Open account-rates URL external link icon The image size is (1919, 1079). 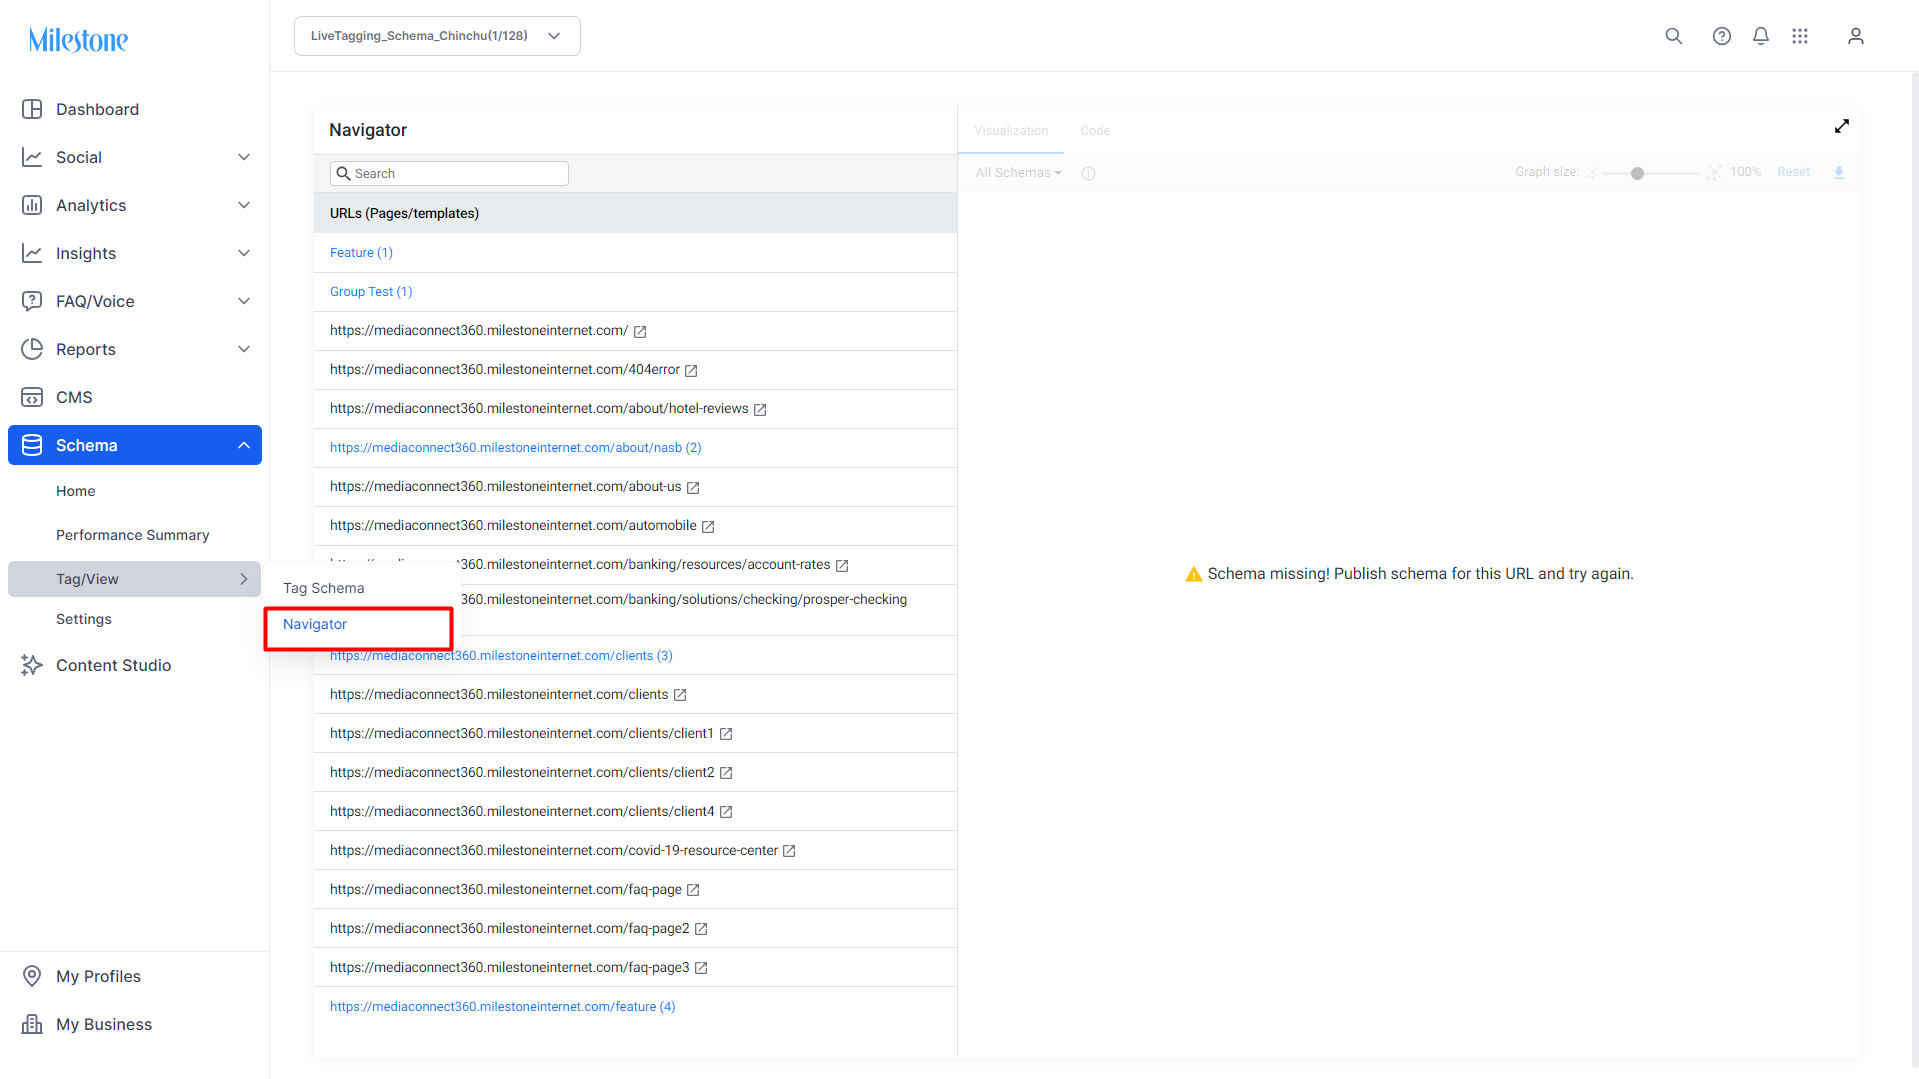[x=842, y=566]
